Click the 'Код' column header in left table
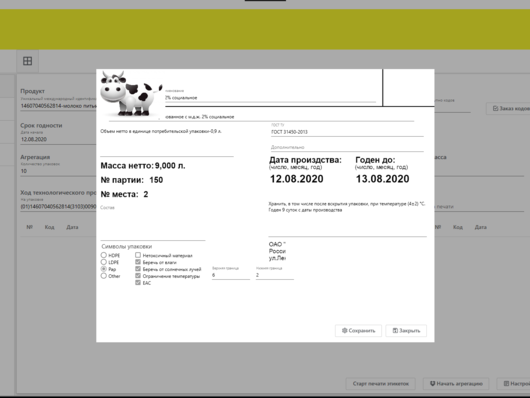The width and height of the screenshot is (530, 398). pyautogui.click(x=49, y=227)
